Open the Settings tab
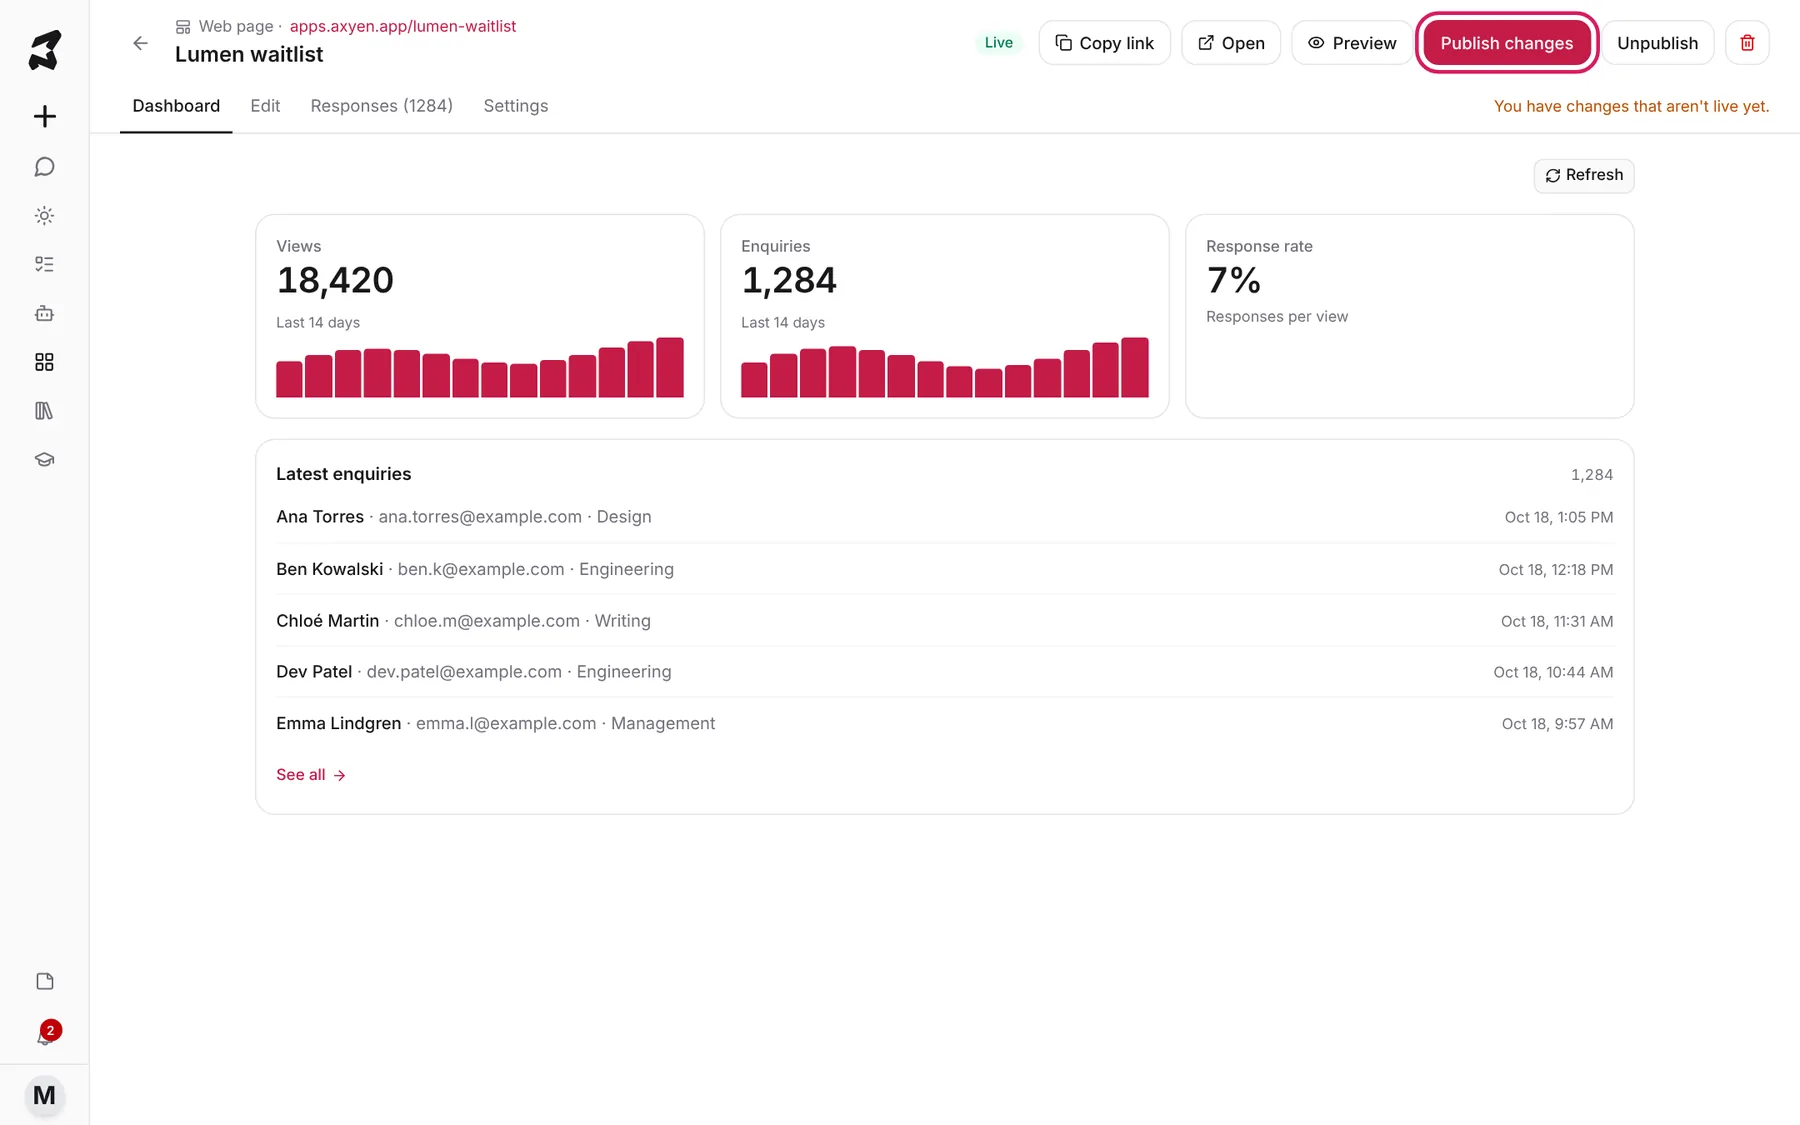Image resolution: width=1800 pixels, height=1125 pixels. click(516, 106)
